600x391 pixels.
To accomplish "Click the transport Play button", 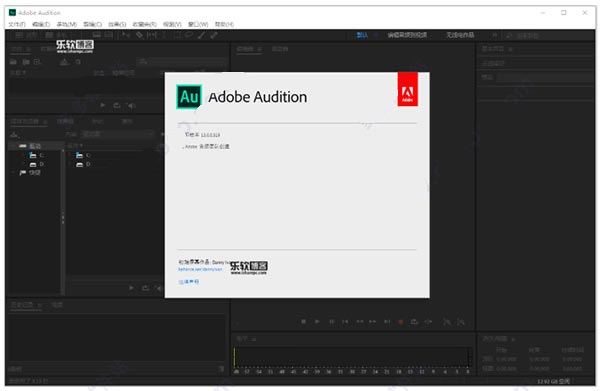I will tap(317, 322).
